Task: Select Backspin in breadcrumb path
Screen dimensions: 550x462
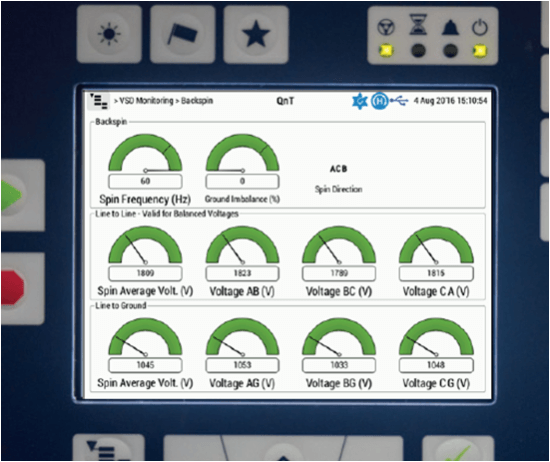Action: 197,101
